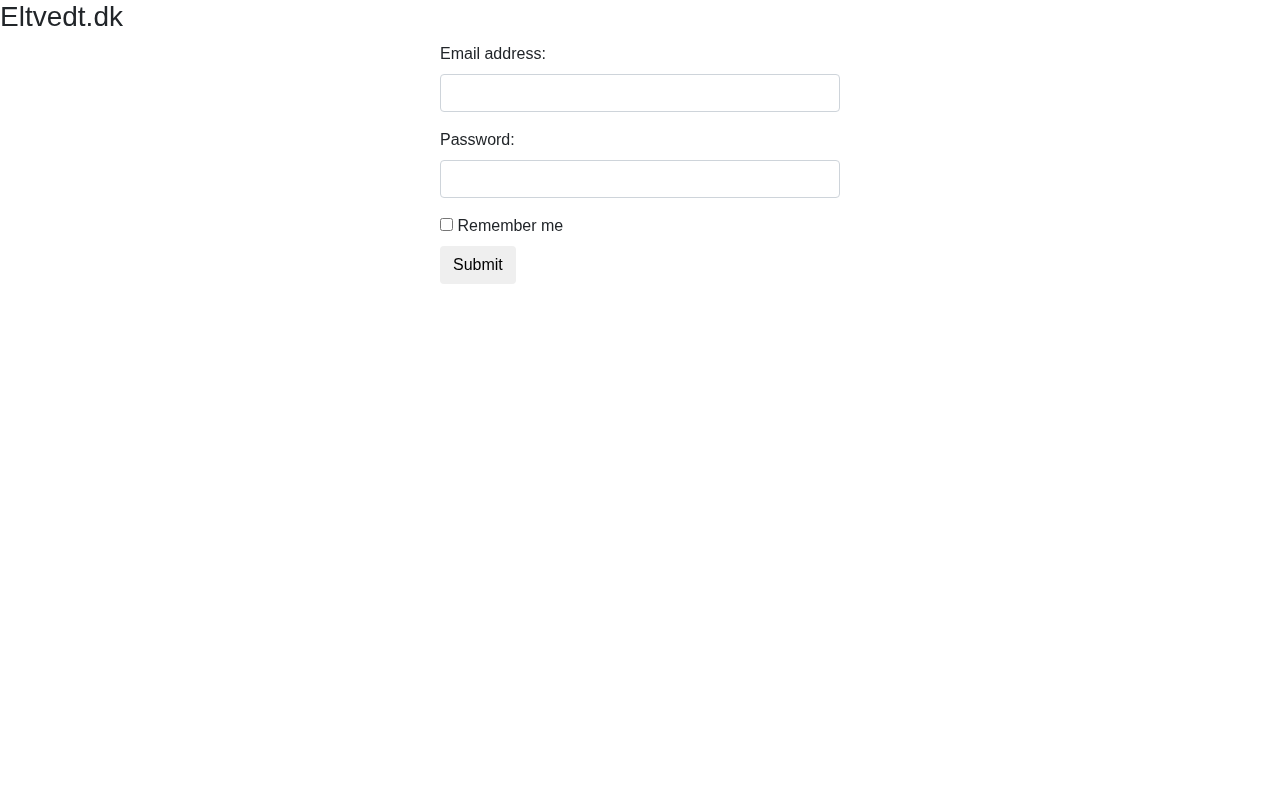Focus the text box under Email address
The height and width of the screenshot is (800, 1280).
pos(639,93)
